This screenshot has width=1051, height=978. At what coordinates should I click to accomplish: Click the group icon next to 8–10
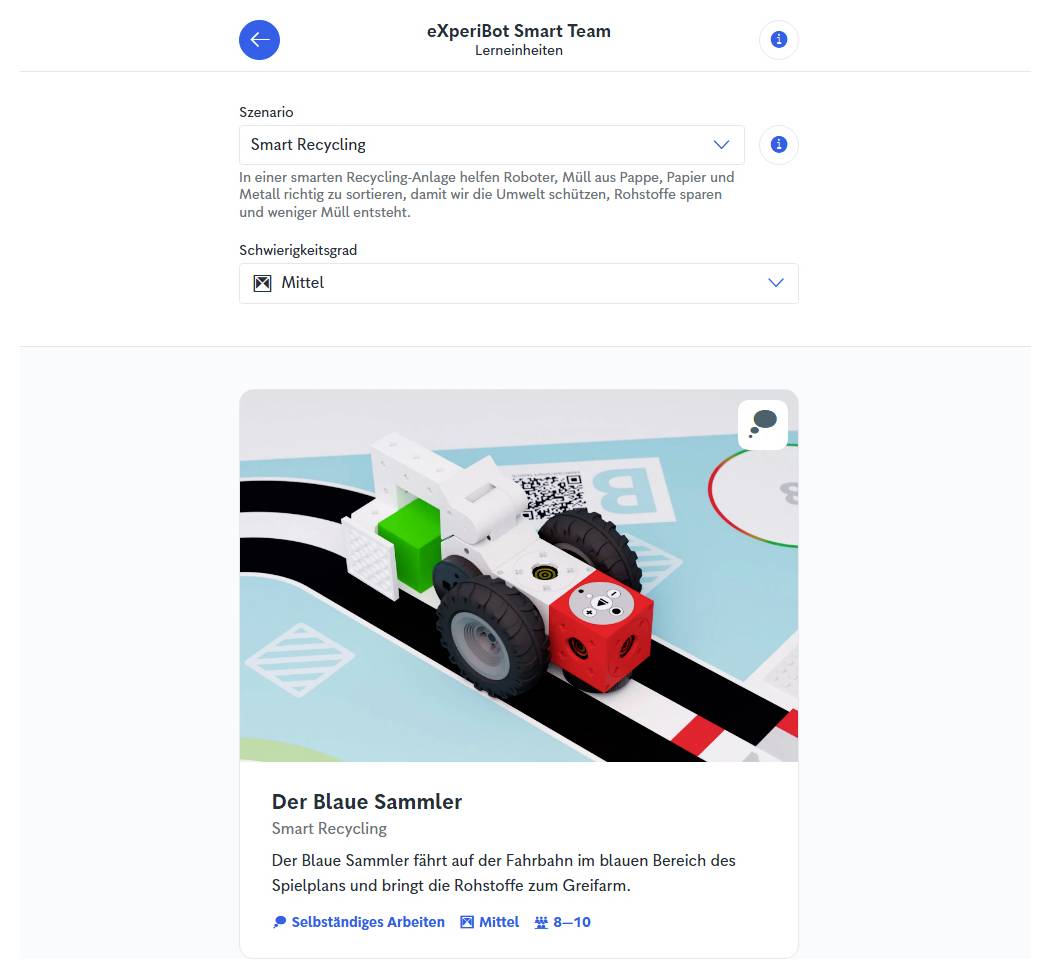(x=541, y=922)
